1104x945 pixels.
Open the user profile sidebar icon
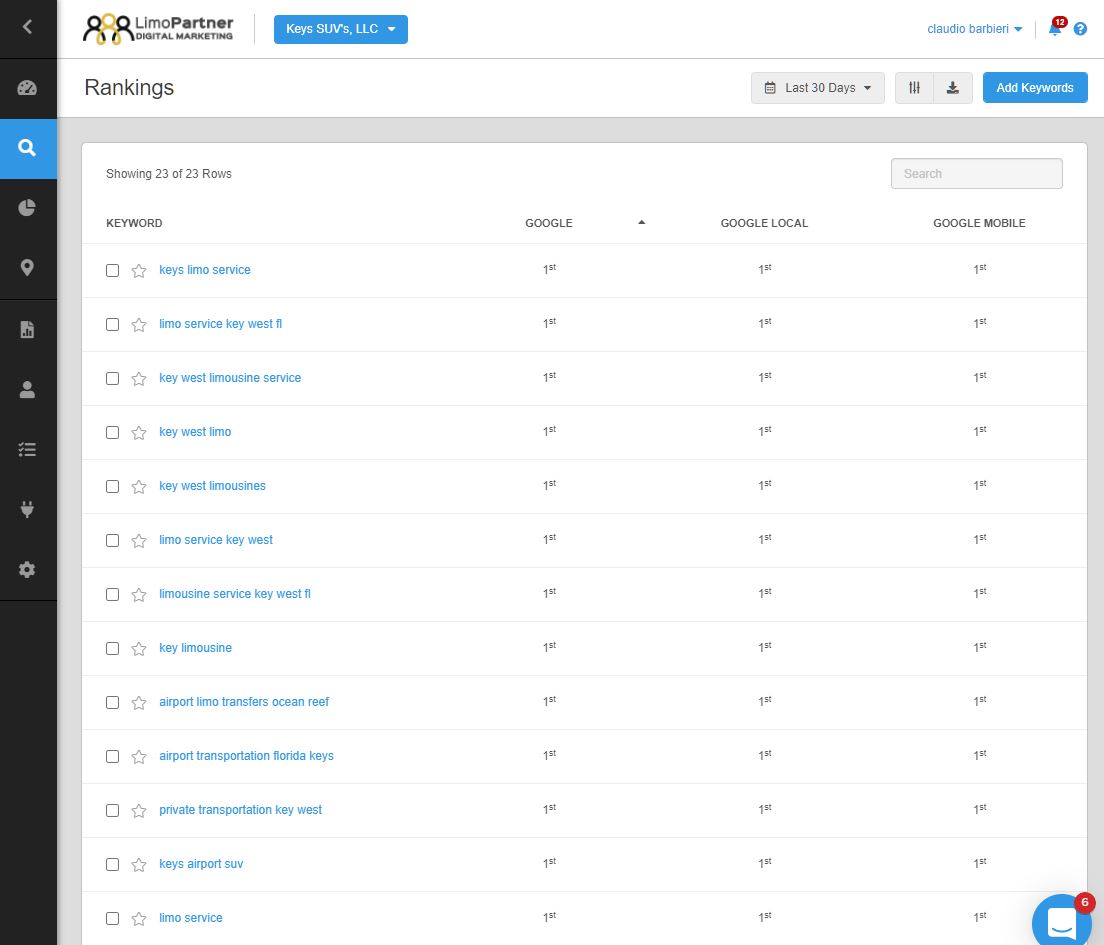(27, 389)
